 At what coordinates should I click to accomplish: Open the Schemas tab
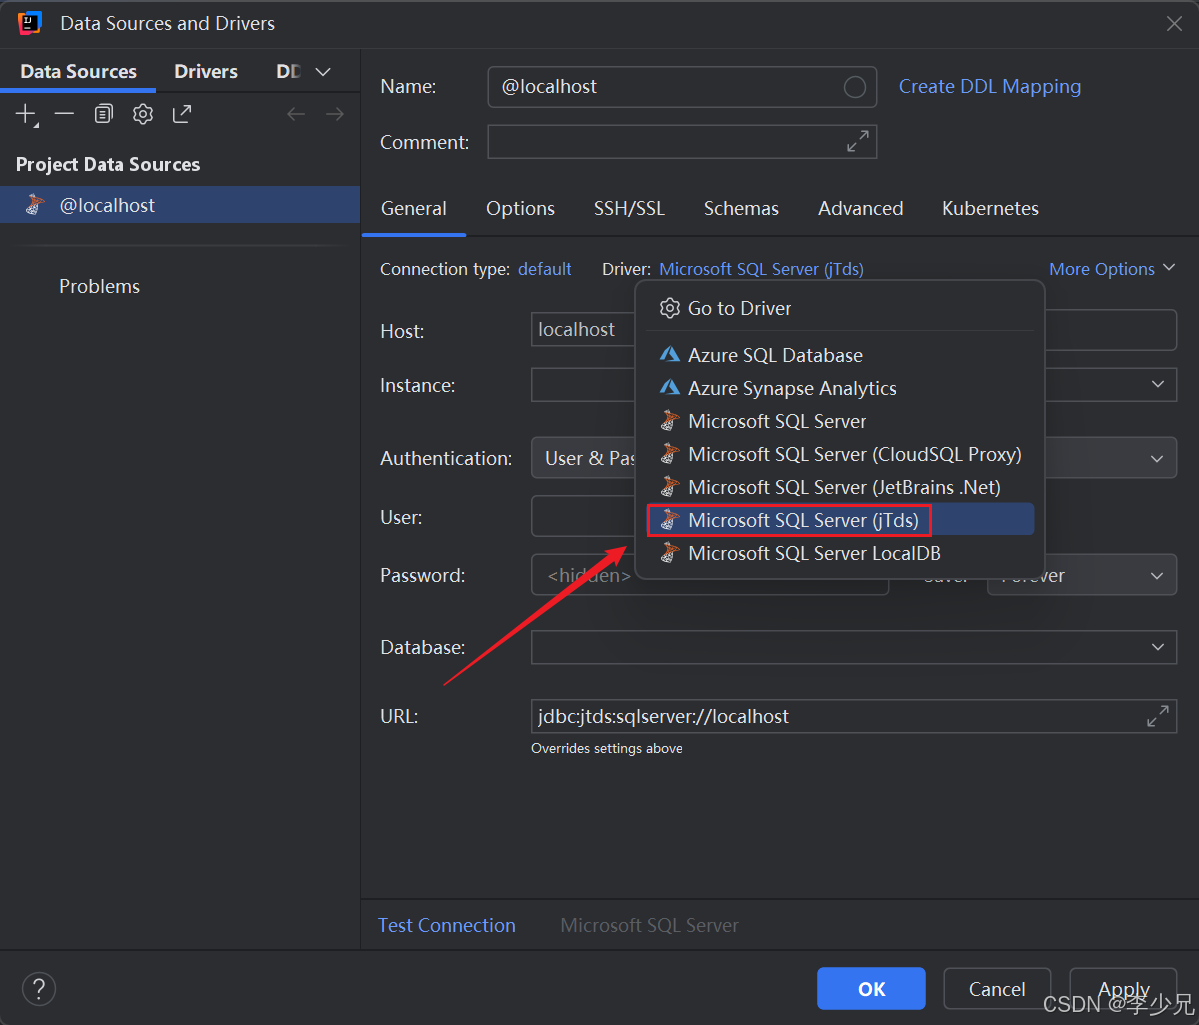coord(741,208)
